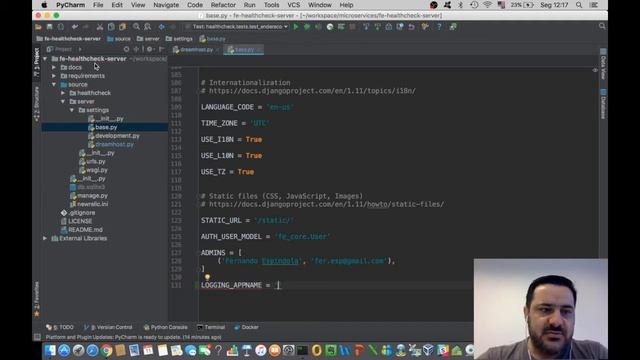This screenshot has width=640, height=360.
Task: Collapse fe-healthcheck-server root node
Action: 45,59
